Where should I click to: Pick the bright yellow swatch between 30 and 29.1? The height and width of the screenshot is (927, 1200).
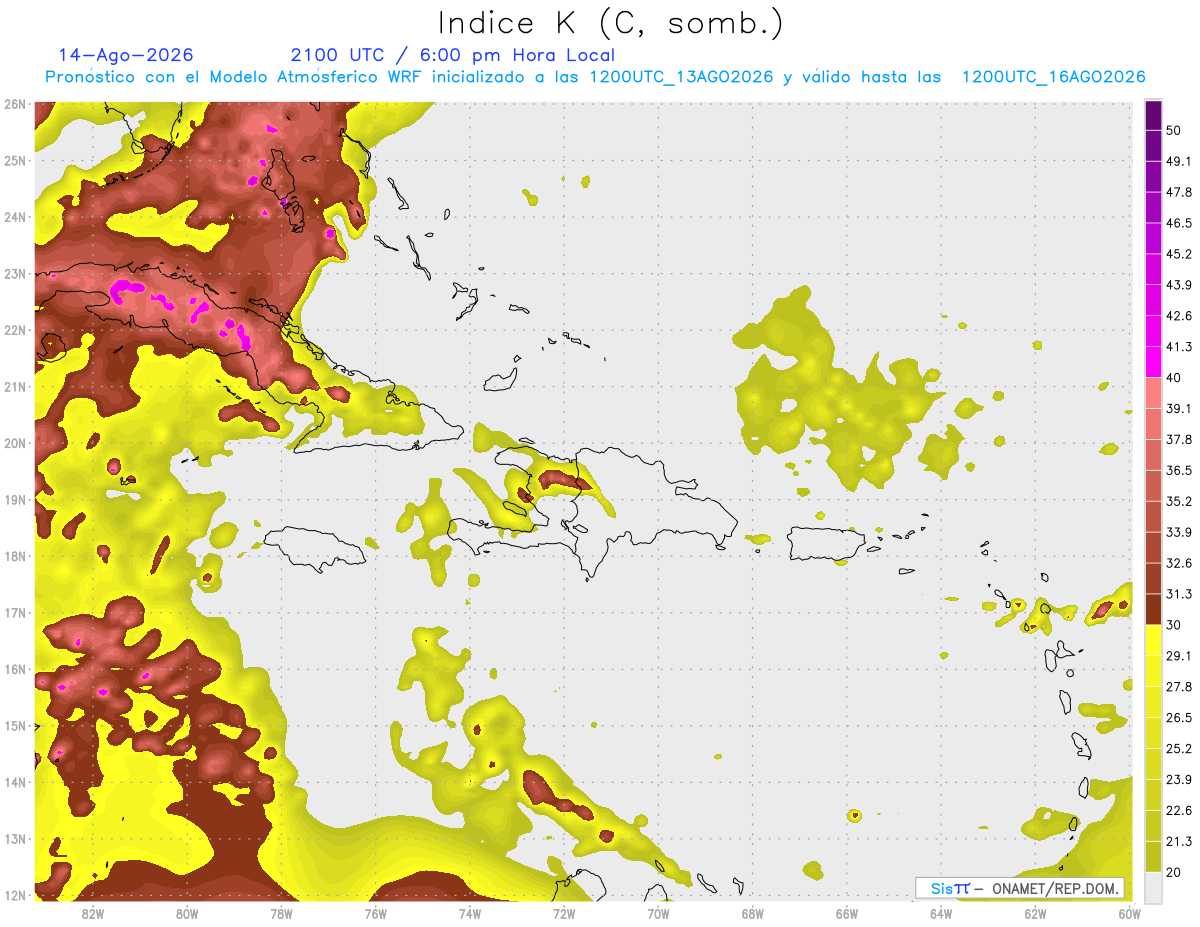click(1153, 640)
